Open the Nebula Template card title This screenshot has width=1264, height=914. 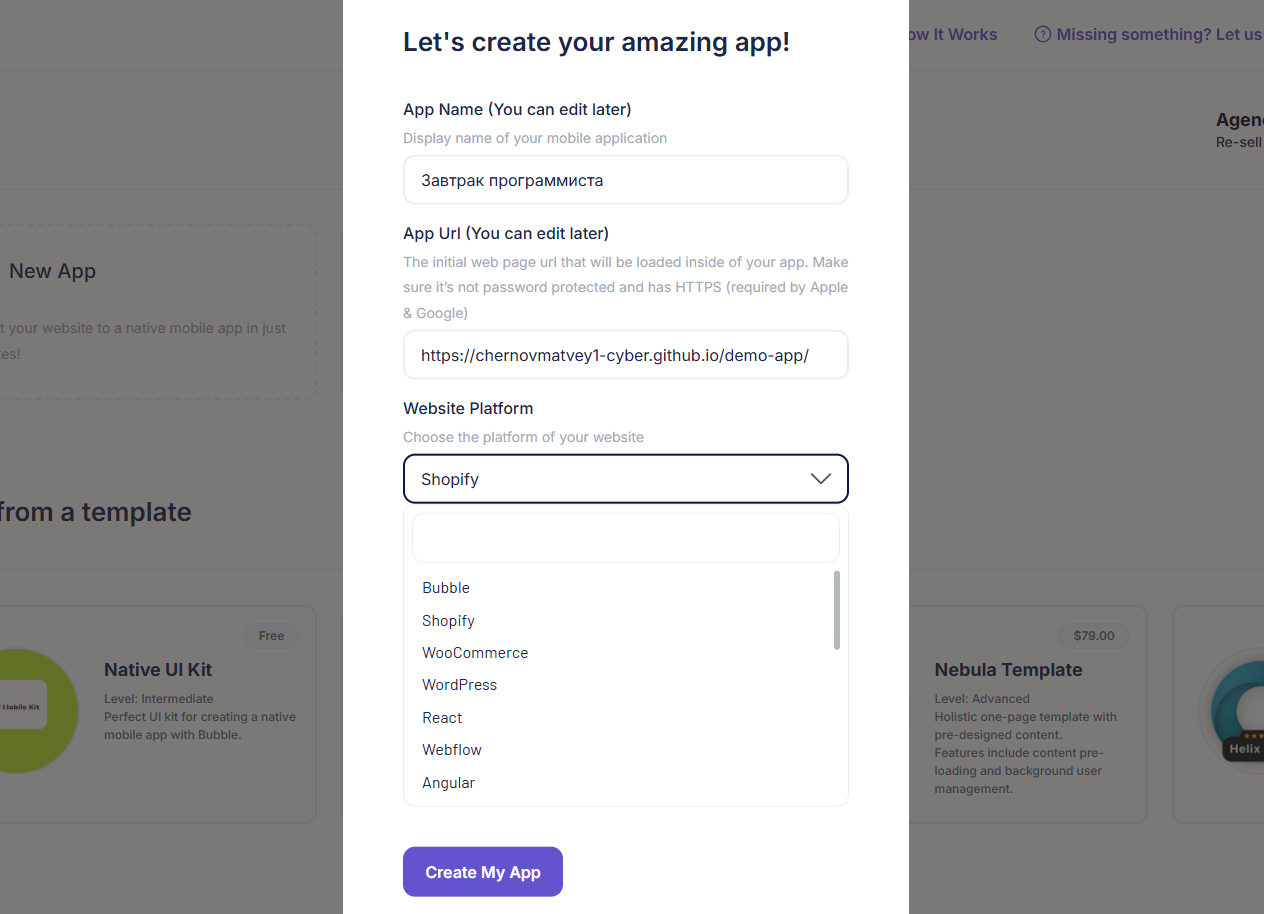click(x=1008, y=670)
